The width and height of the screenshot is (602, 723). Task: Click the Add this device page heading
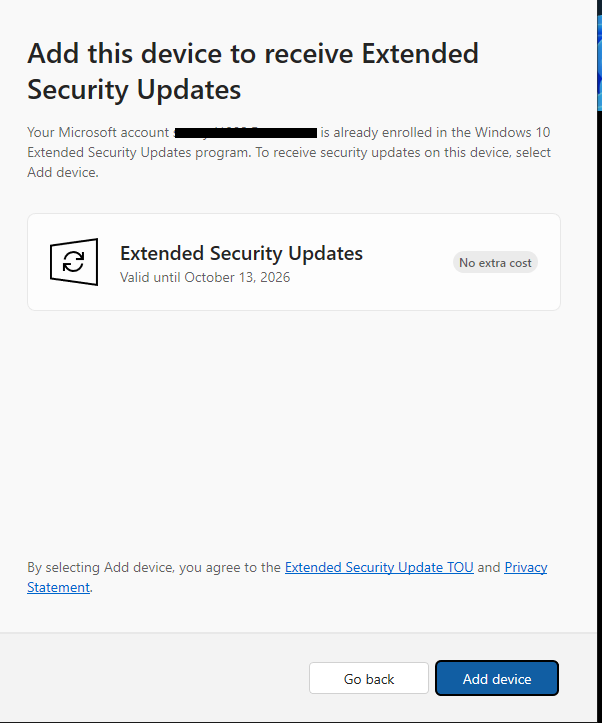coord(253,54)
